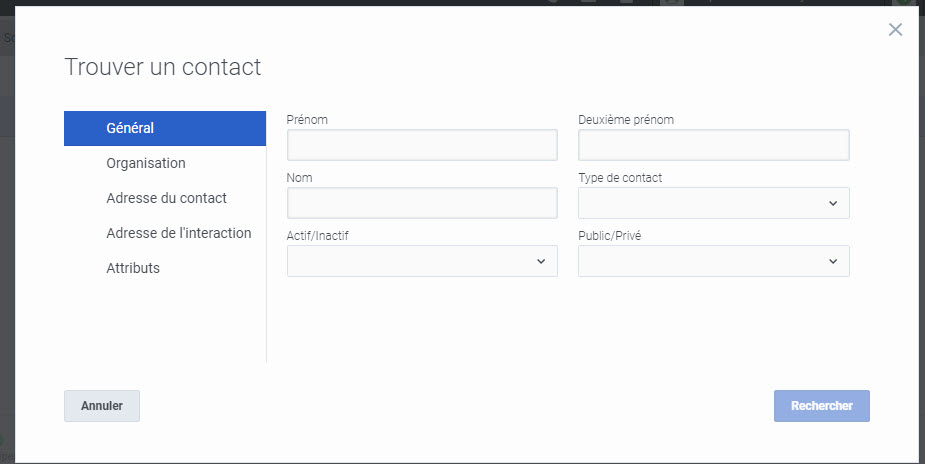Select the Général tab
Image resolution: width=925 pixels, height=464 pixels.
point(165,128)
